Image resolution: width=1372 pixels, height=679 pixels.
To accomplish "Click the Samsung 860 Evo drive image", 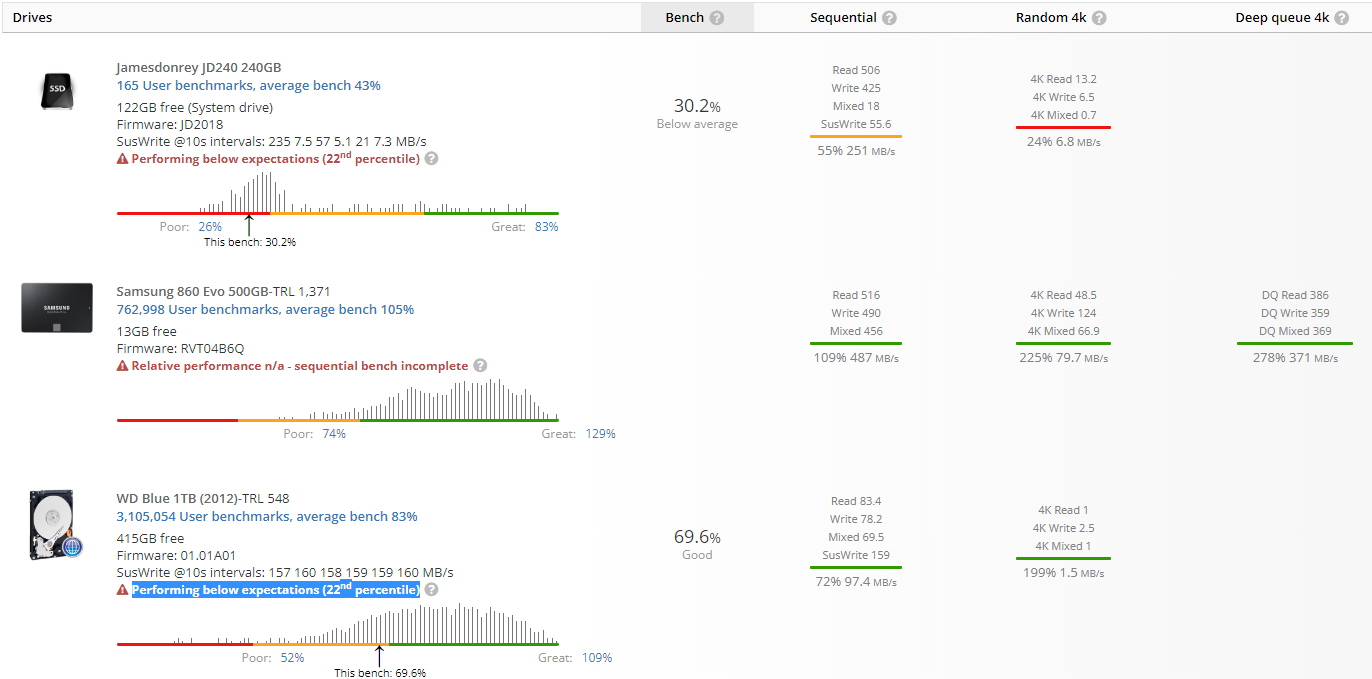I will coord(57,308).
